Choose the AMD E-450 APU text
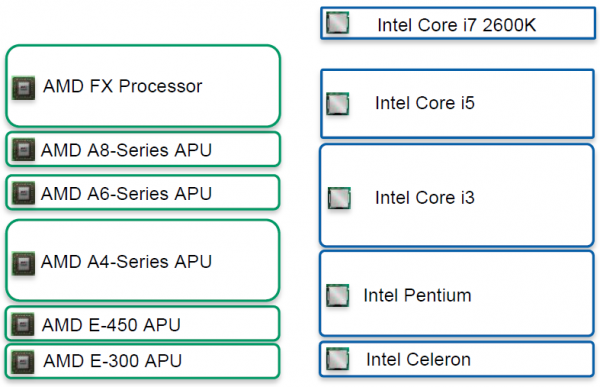The height and width of the screenshot is (387, 600). [x=111, y=325]
